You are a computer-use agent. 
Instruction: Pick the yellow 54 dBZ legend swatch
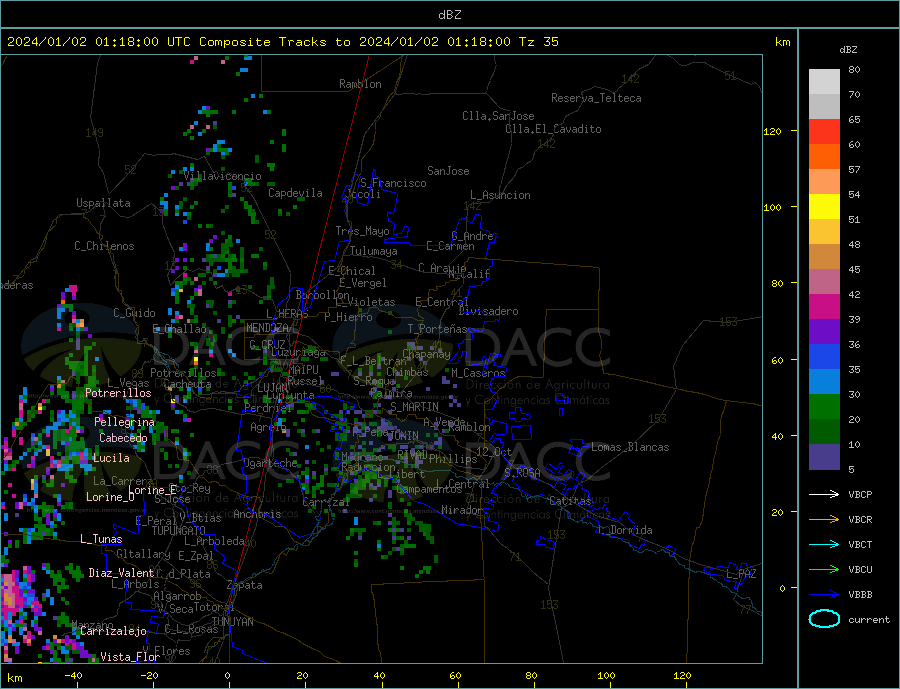pyautogui.click(x=824, y=207)
